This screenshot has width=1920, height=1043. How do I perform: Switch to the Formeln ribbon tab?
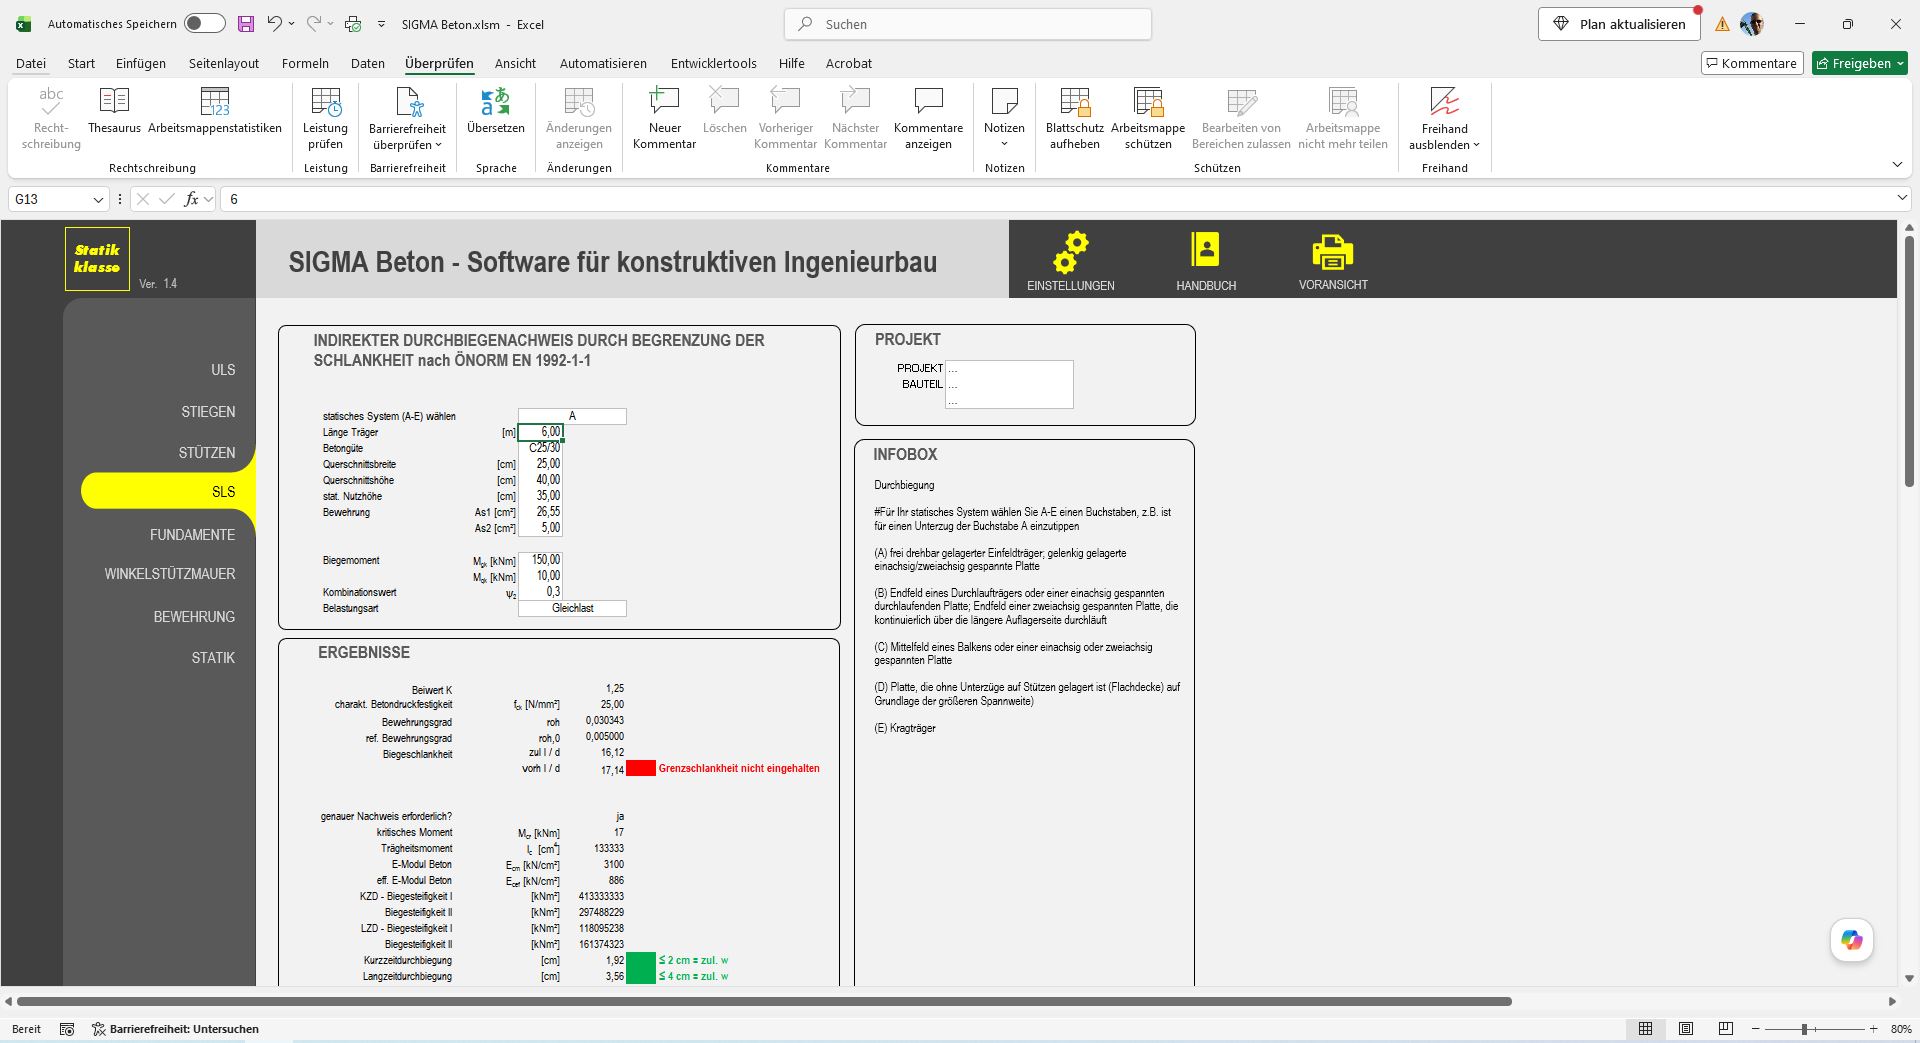305,63
